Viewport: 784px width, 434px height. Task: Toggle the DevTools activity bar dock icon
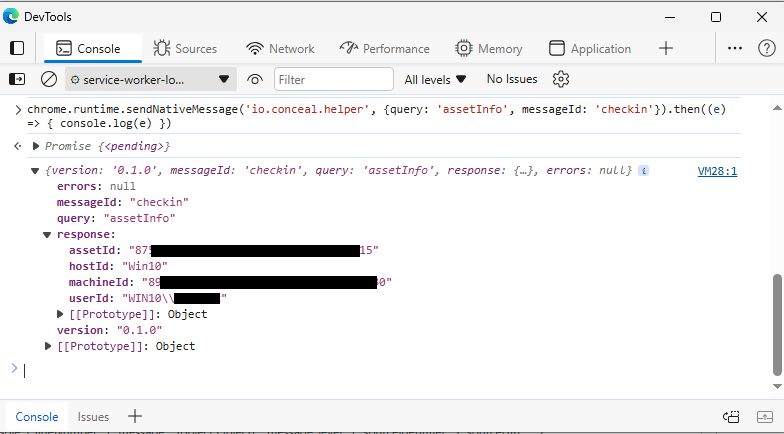(17, 48)
